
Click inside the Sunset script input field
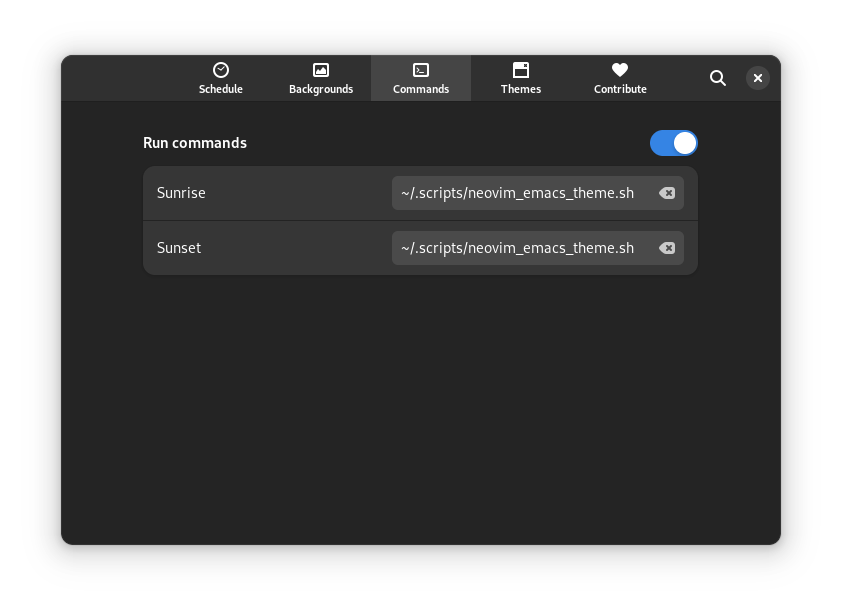[x=520, y=248]
